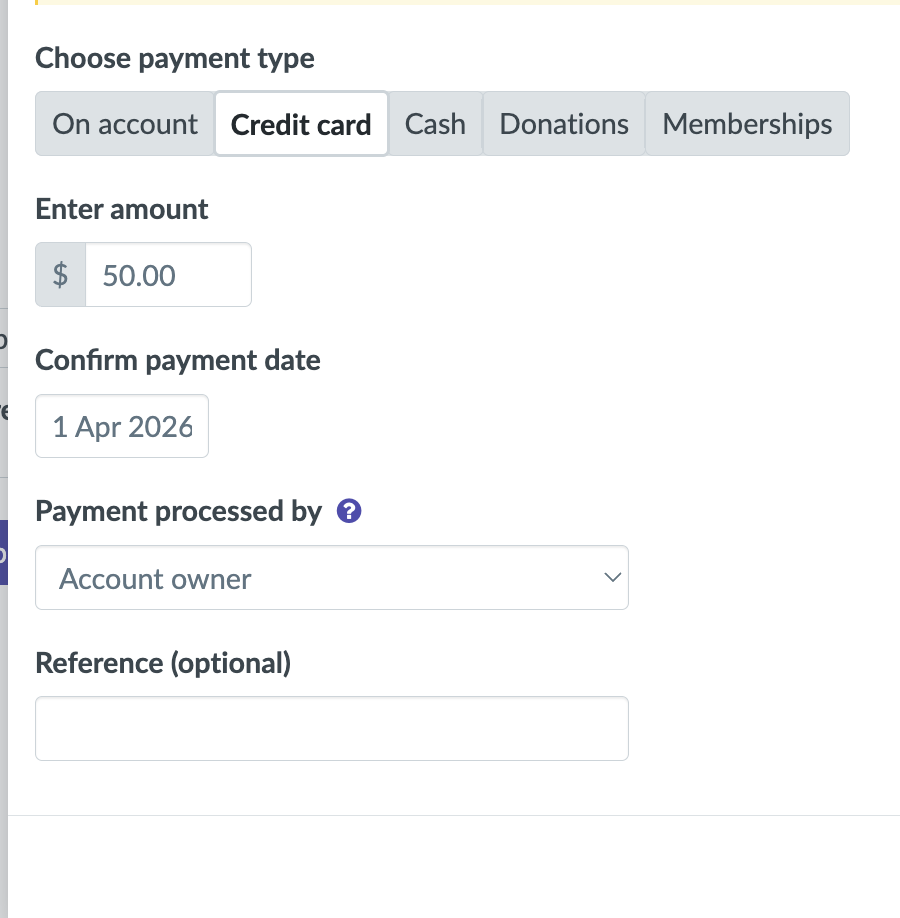
Task: Focus the 50.00 amount field
Action: click(167, 275)
